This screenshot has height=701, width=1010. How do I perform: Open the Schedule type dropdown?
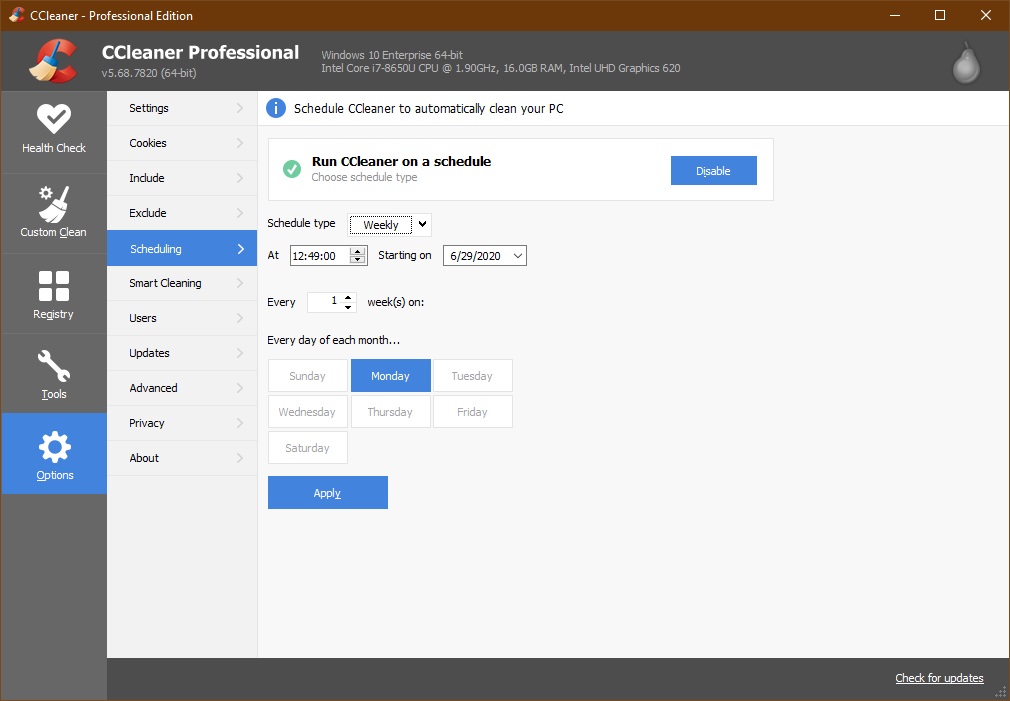[389, 223]
